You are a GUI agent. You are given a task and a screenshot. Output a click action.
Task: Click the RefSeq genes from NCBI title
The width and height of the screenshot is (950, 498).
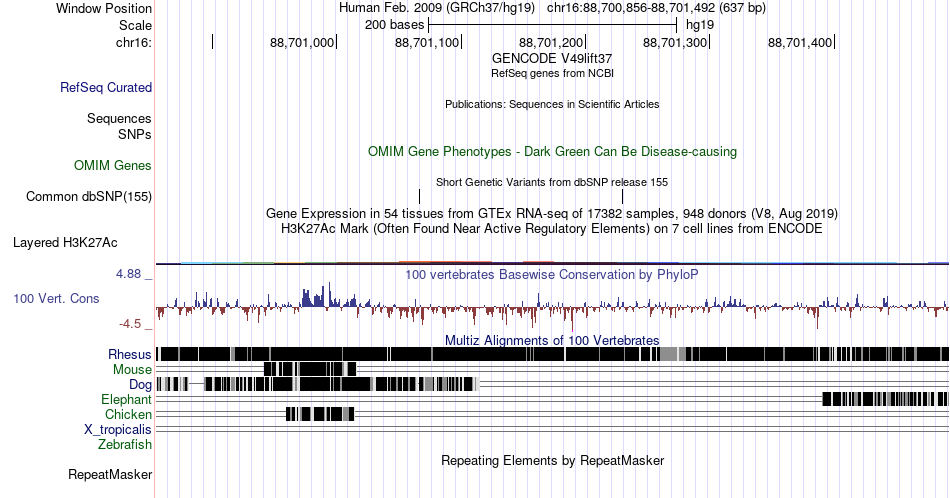(552, 73)
